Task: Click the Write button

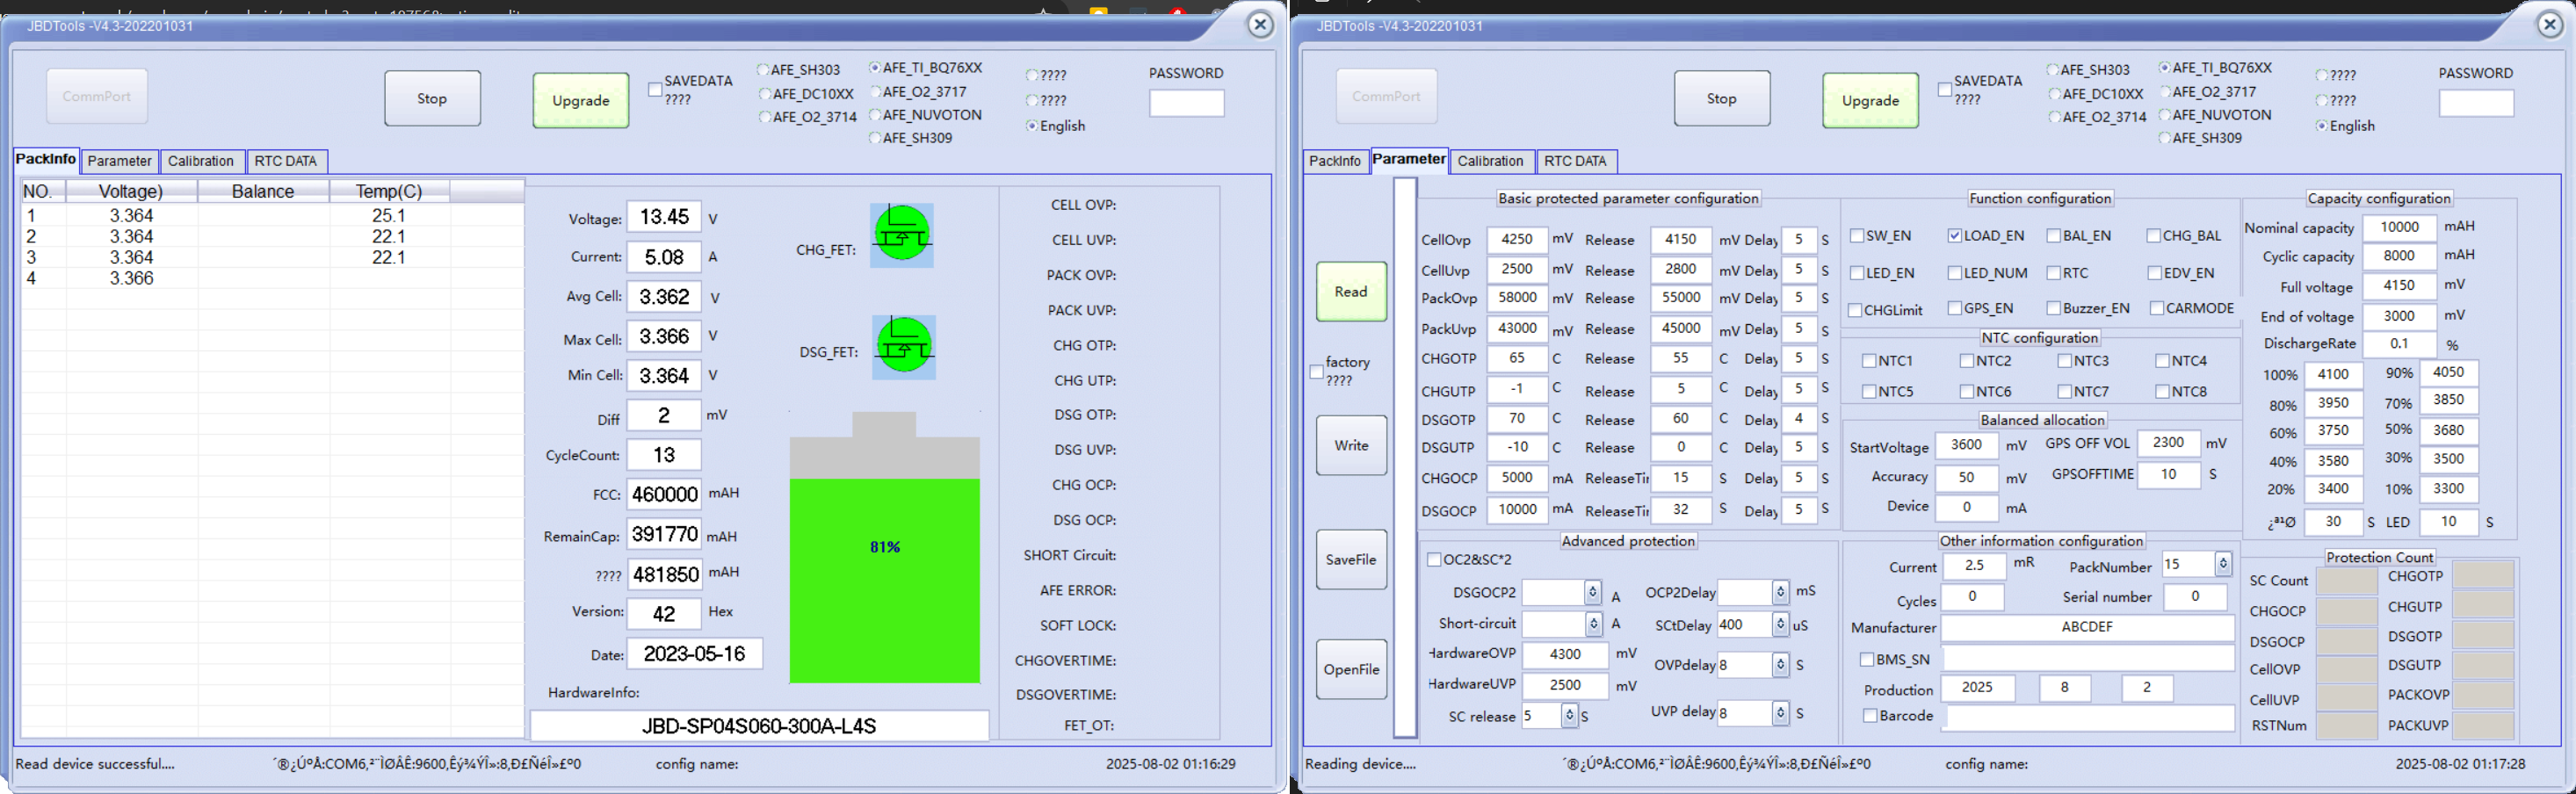Action: pos(1350,446)
